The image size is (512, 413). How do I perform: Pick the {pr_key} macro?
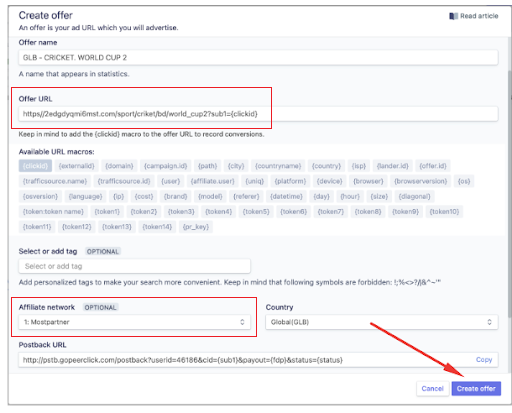(x=196, y=227)
